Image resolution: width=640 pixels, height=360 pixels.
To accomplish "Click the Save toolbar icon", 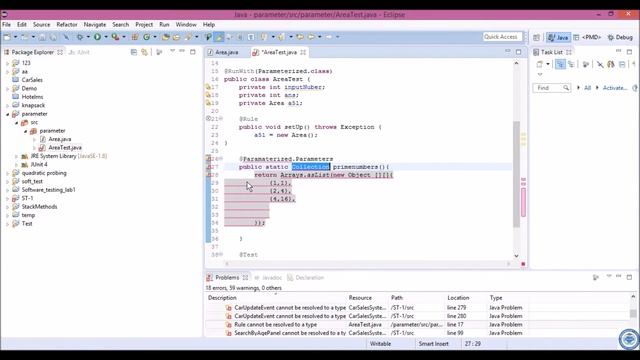I will pyautogui.click(x=42, y=37).
